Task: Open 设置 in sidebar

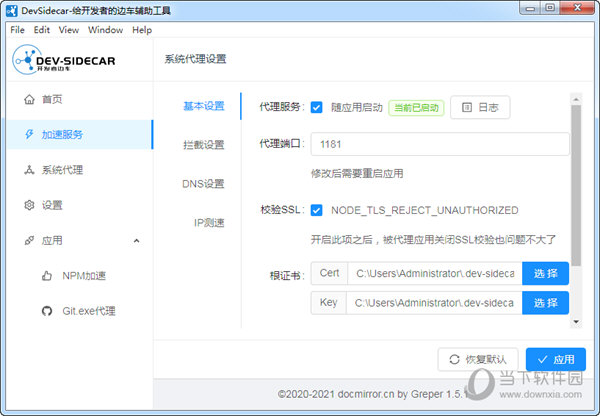Action: (80, 205)
